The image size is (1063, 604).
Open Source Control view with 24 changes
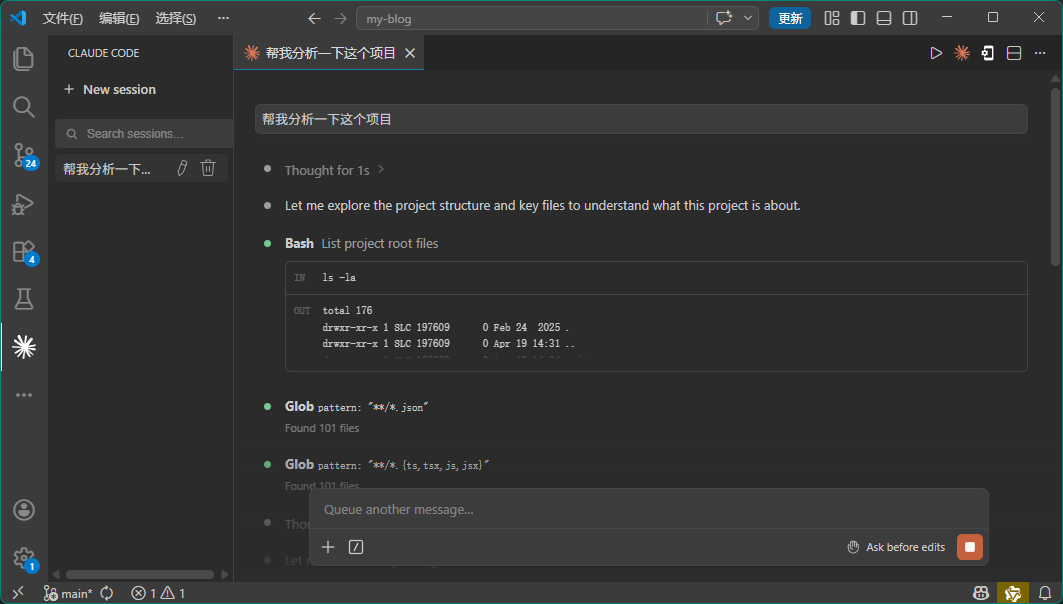point(24,155)
